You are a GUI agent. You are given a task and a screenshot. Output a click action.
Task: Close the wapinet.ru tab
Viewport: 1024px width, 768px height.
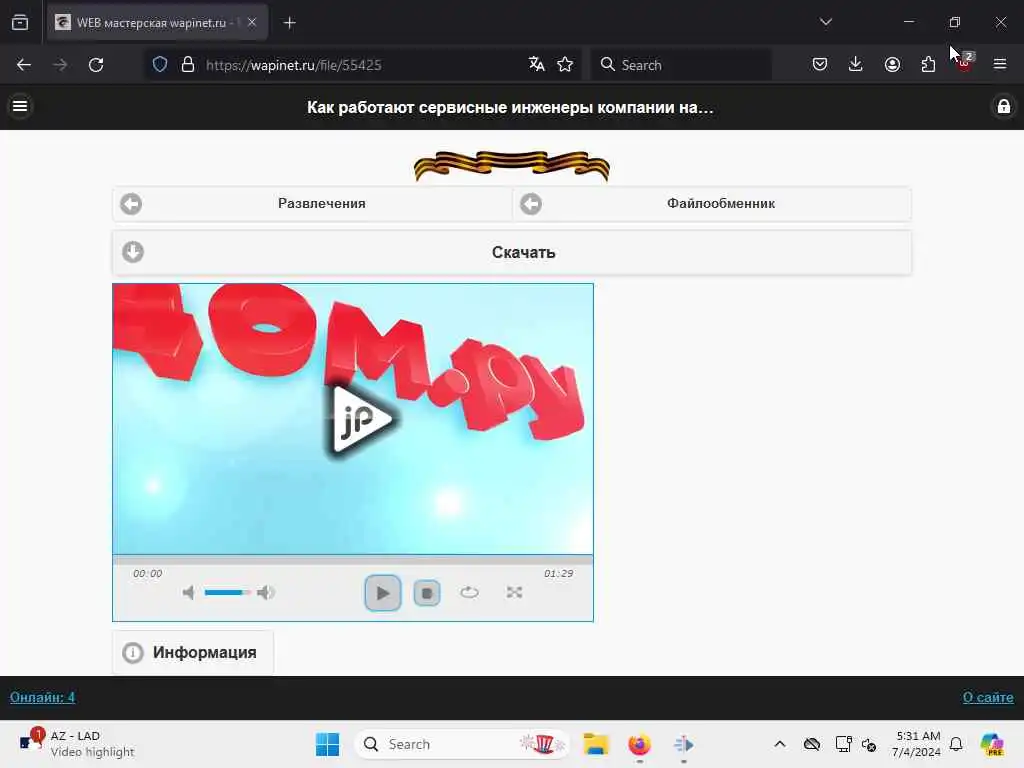coord(252,22)
